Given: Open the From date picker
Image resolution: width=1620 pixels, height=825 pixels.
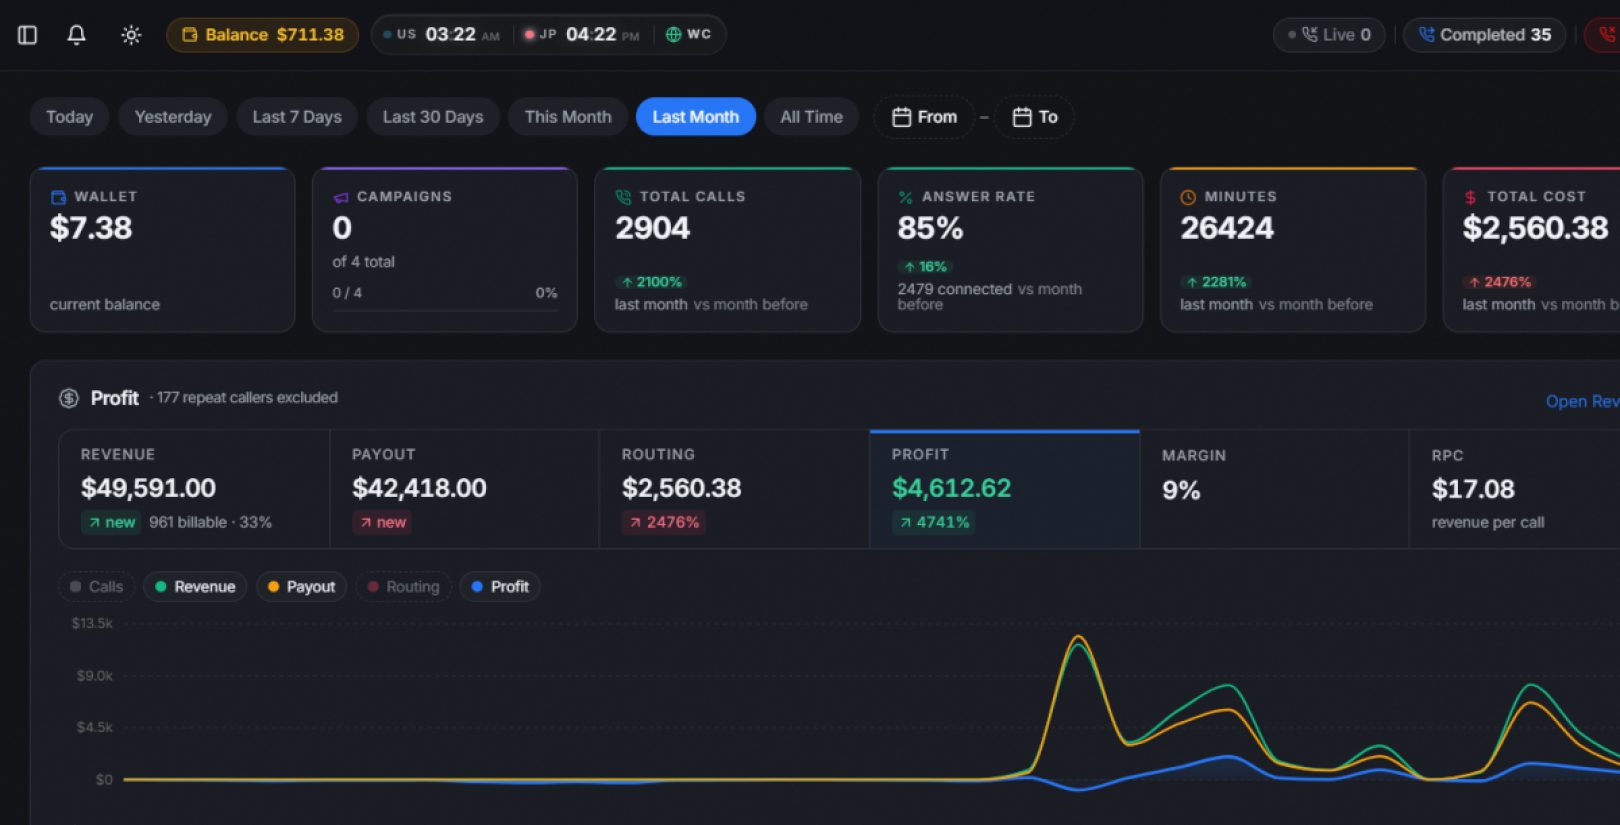Looking at the screenshot, I should coord(924,117).
